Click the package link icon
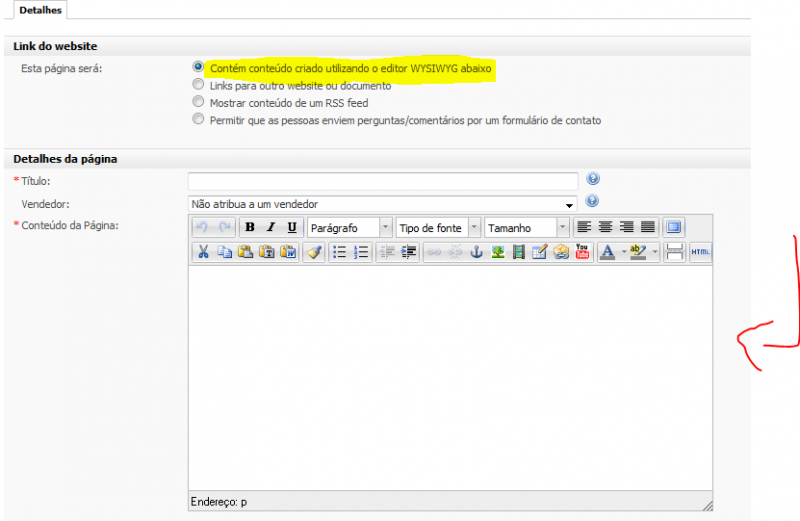The width and height of the screenshot is (800, 521). tap(561, 252)
